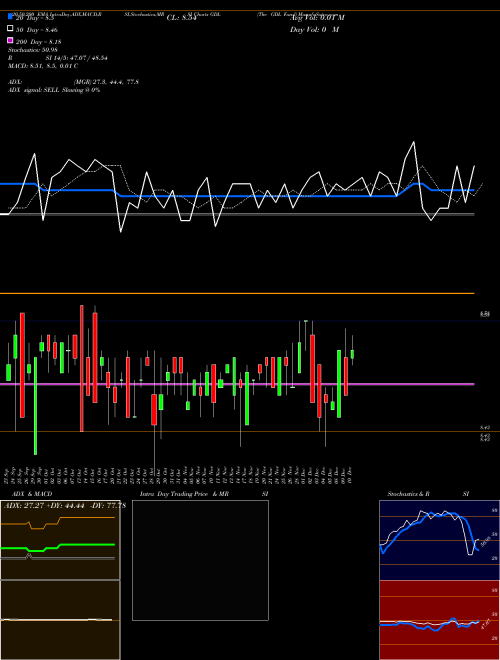500x660 pixels.
Task: Open the MACD mini chart below ADX
Action: click(x=60, y=620)
